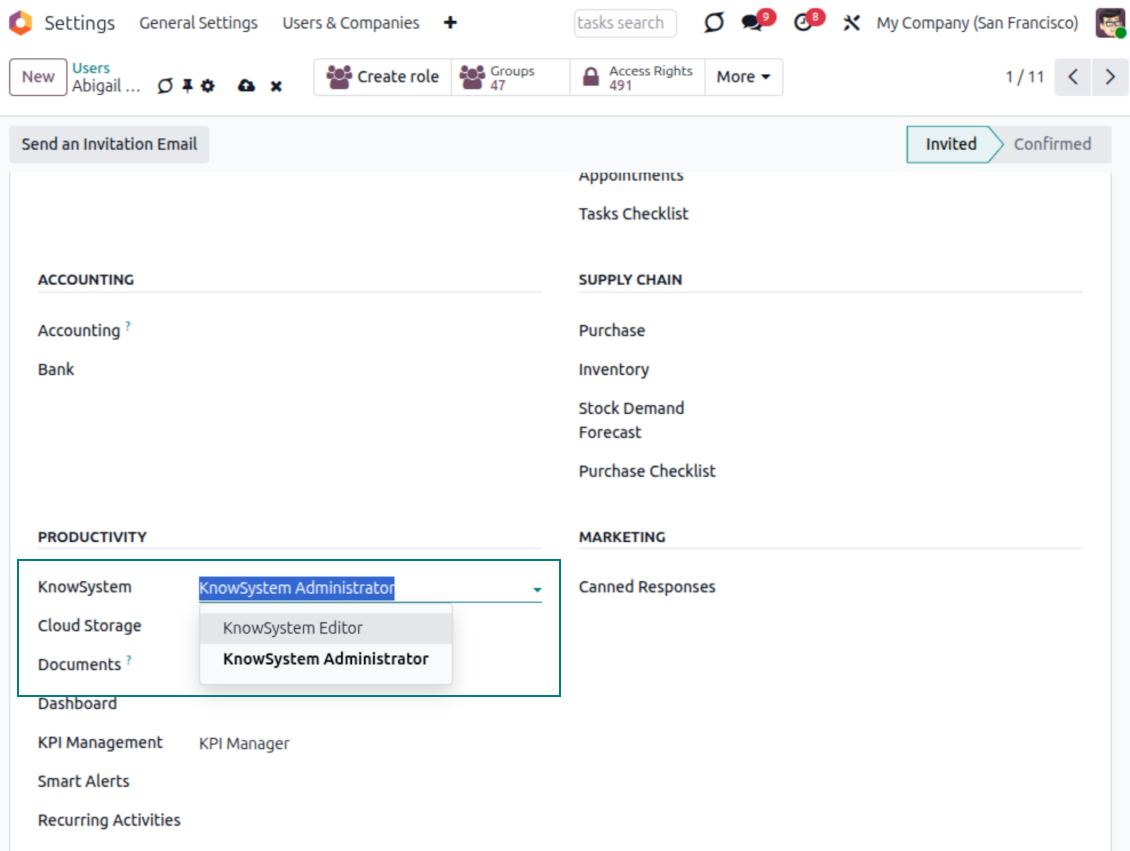
Task: Click the pin icon next to the record name
Action: click(187, 86)
